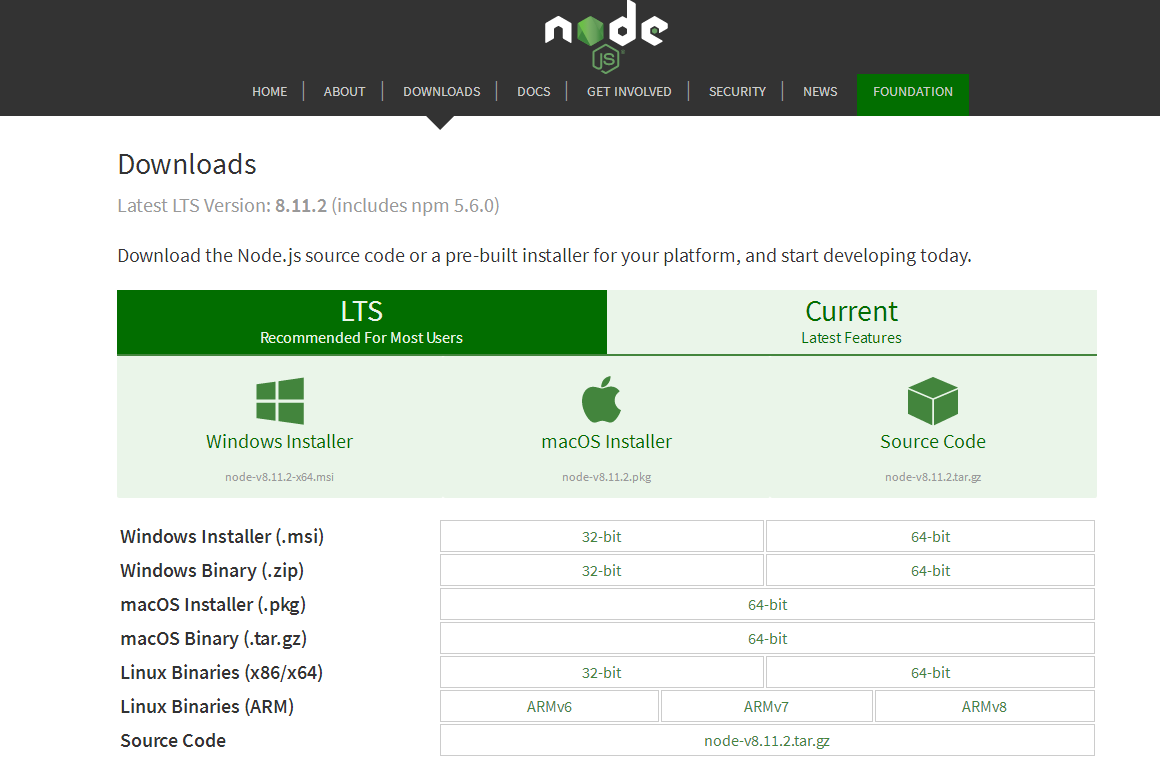
Task: Click the Windows Installer (.msi) row label
Action: (x=222, y=537)
